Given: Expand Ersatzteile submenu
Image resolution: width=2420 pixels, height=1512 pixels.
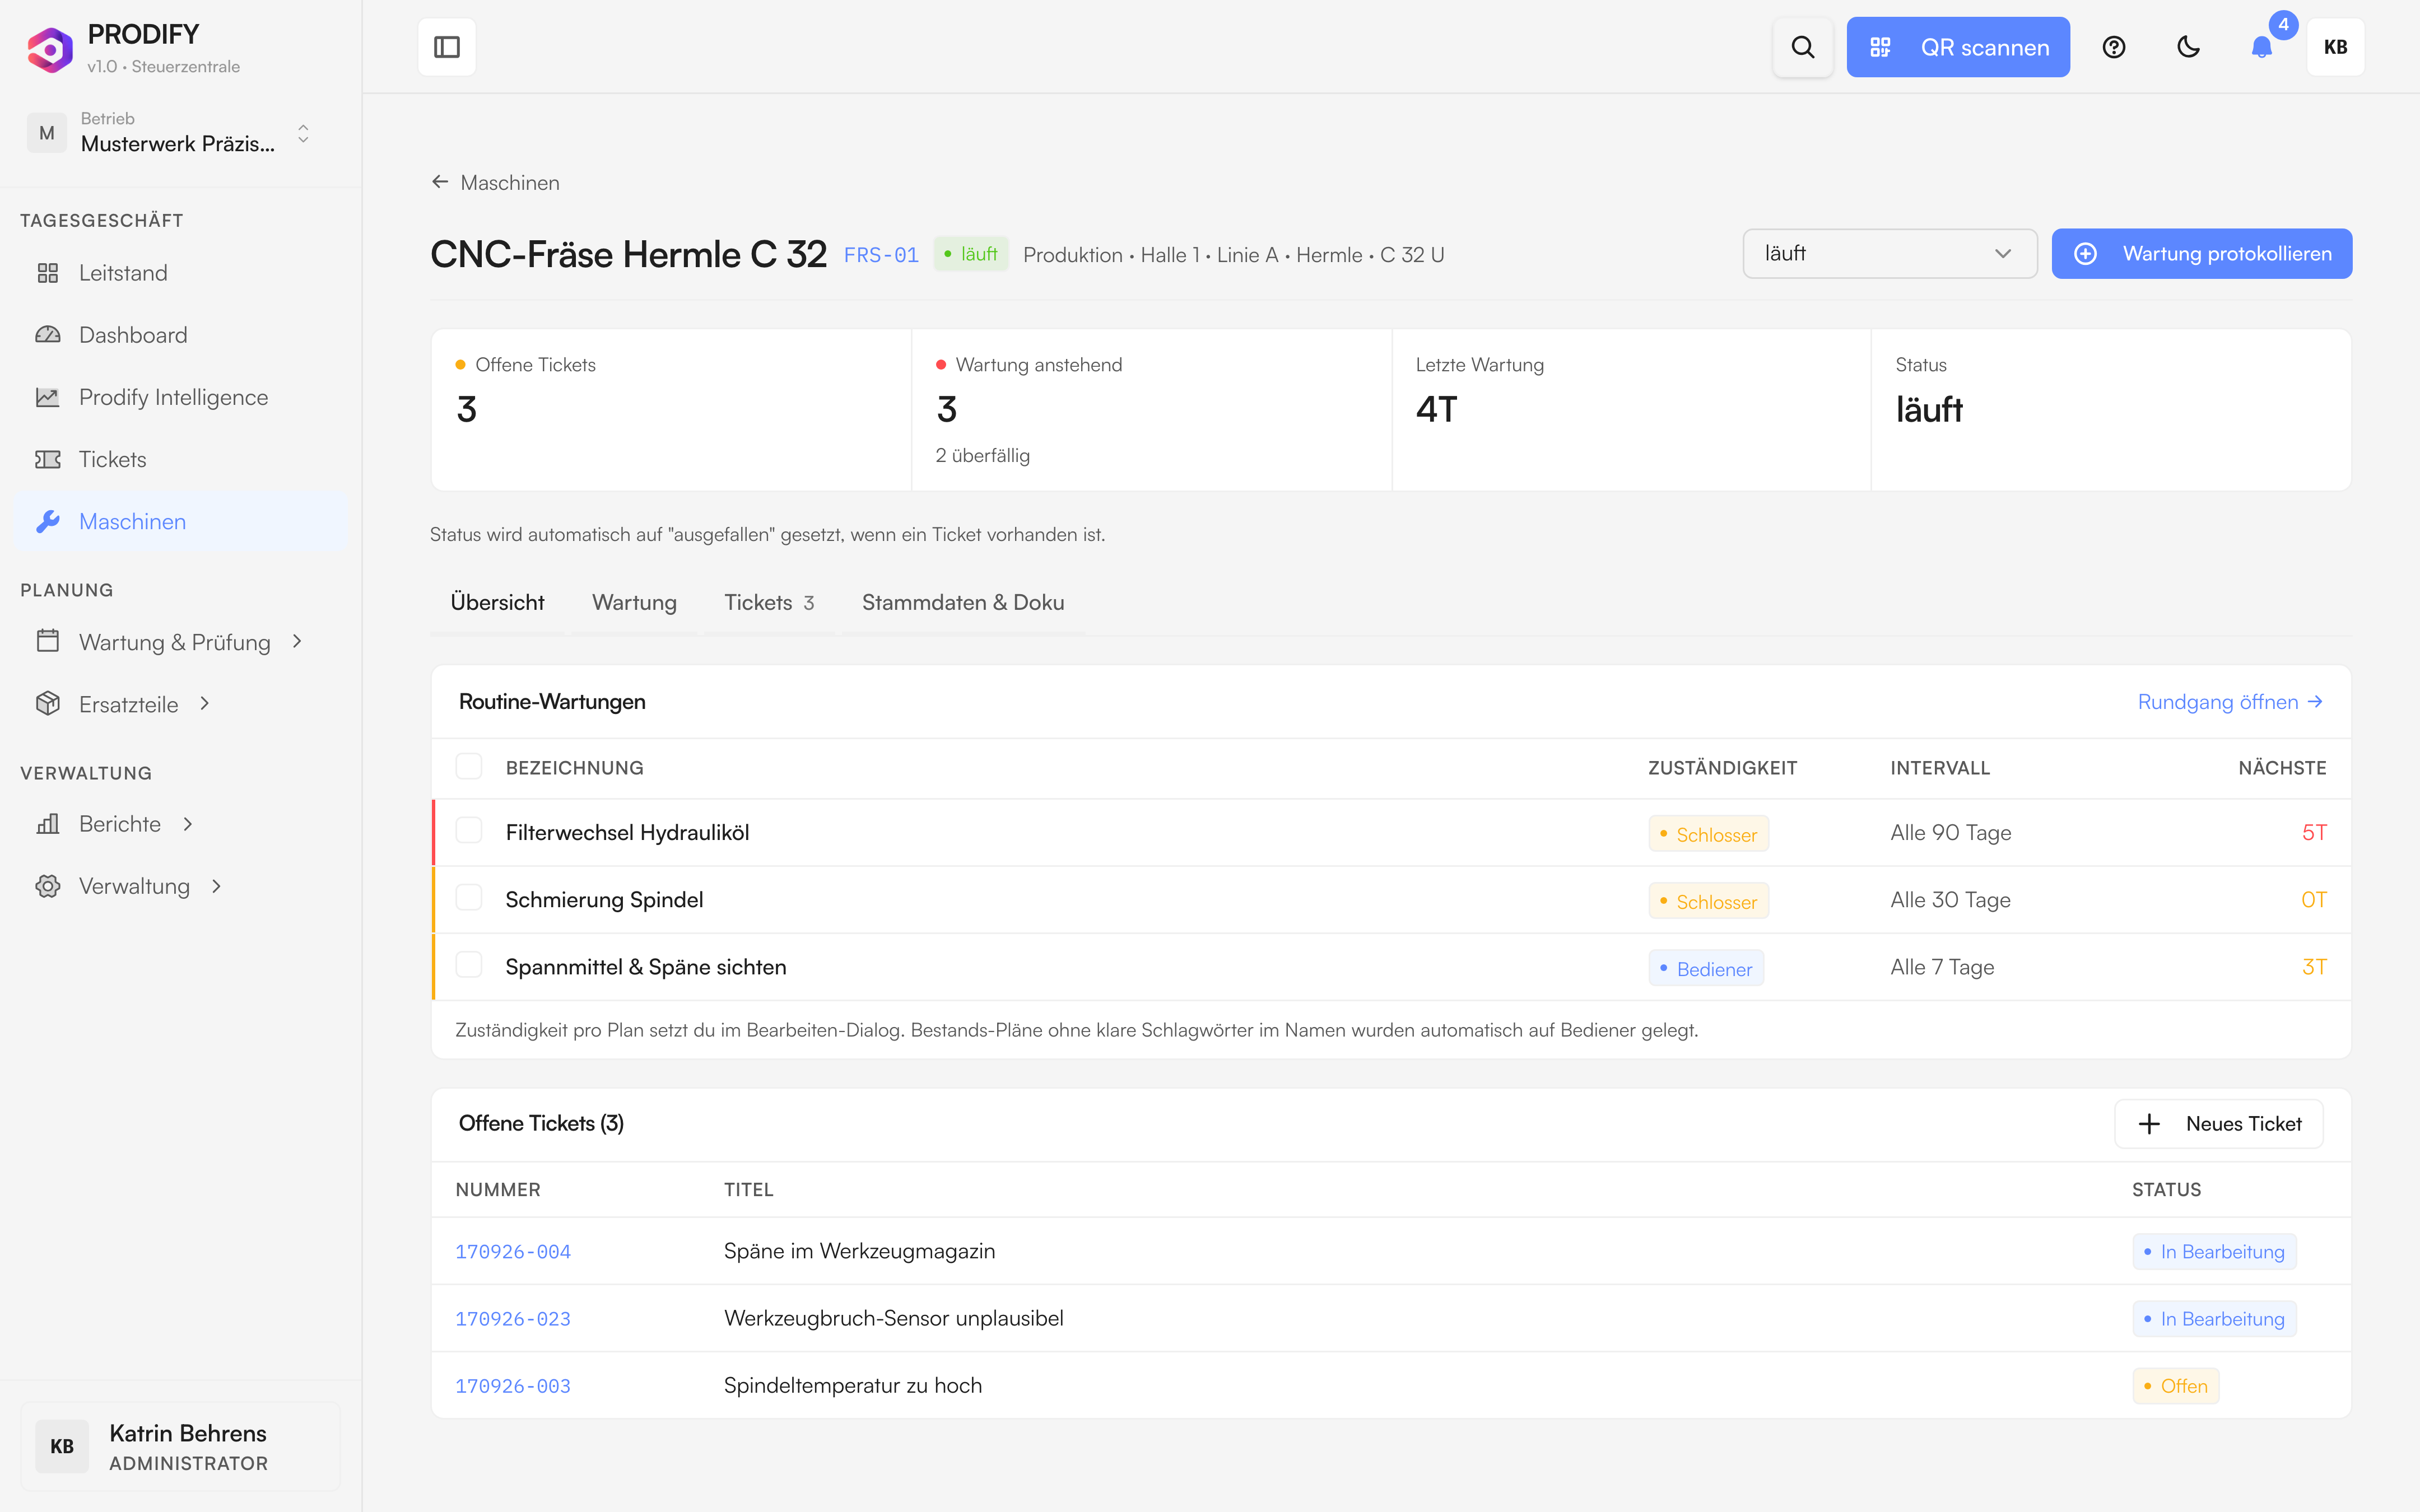Looking at the screenshot, I should pyautogui.click(x=181, y=704).
